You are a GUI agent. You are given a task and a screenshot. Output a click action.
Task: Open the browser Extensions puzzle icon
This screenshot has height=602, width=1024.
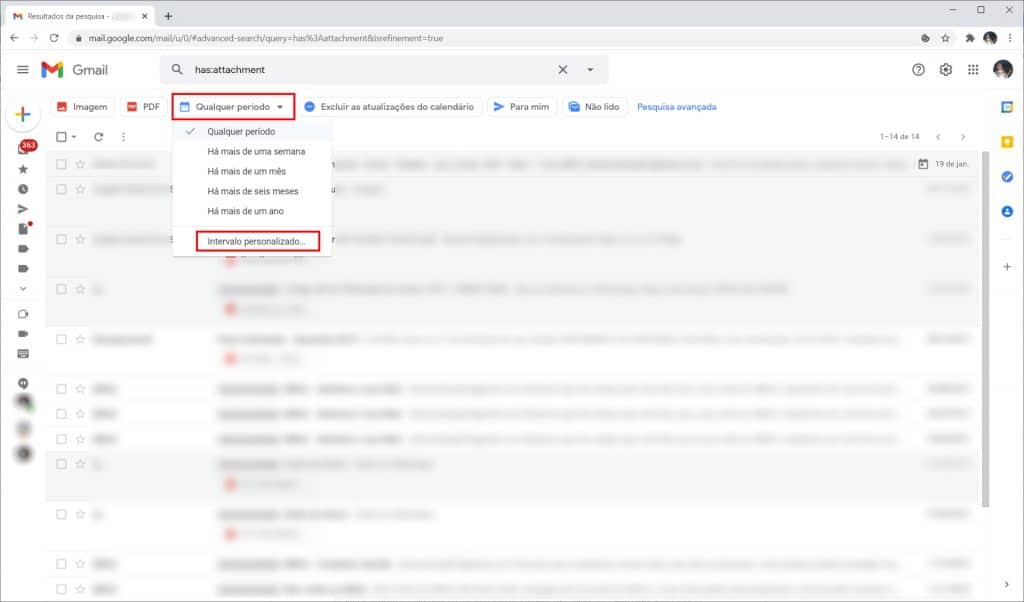pyautogui.click(x=970, y=39)
